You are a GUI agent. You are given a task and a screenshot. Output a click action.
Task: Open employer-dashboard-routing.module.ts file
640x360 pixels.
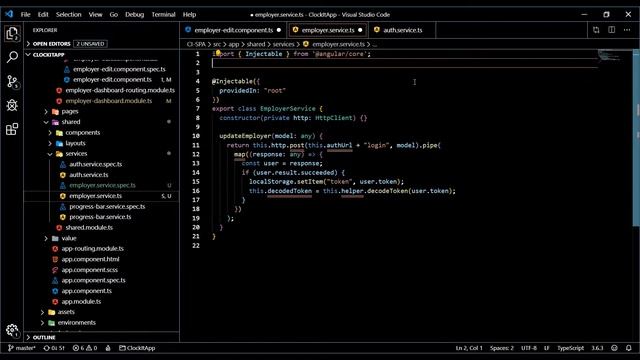point(120,90)
